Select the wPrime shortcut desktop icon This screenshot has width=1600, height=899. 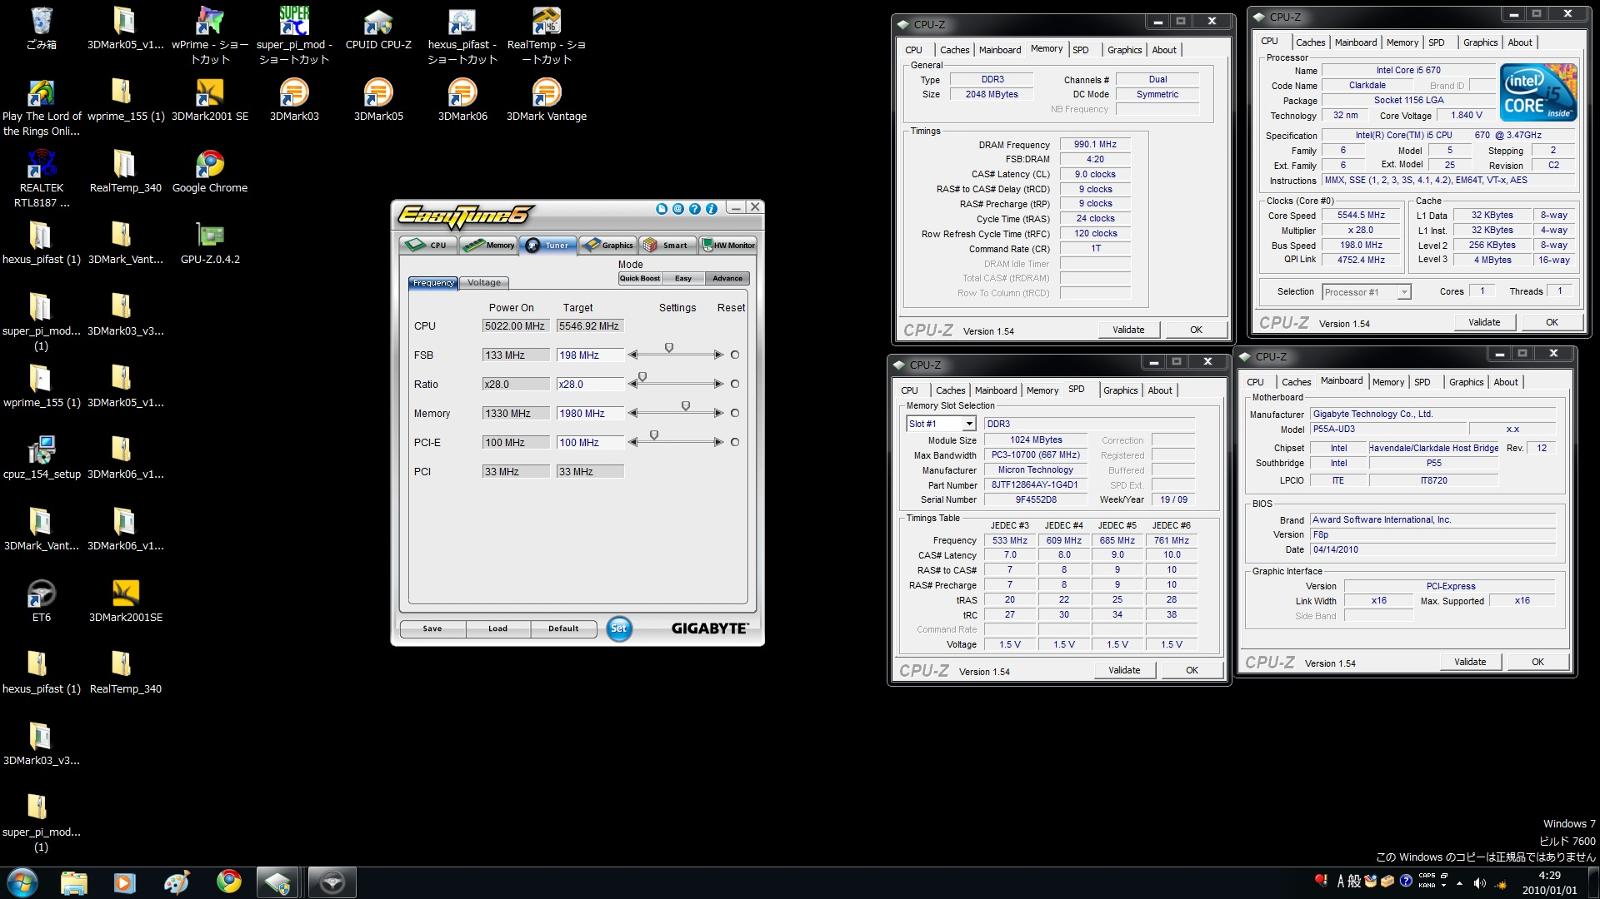pyautogui.click(x=210, y=35)
